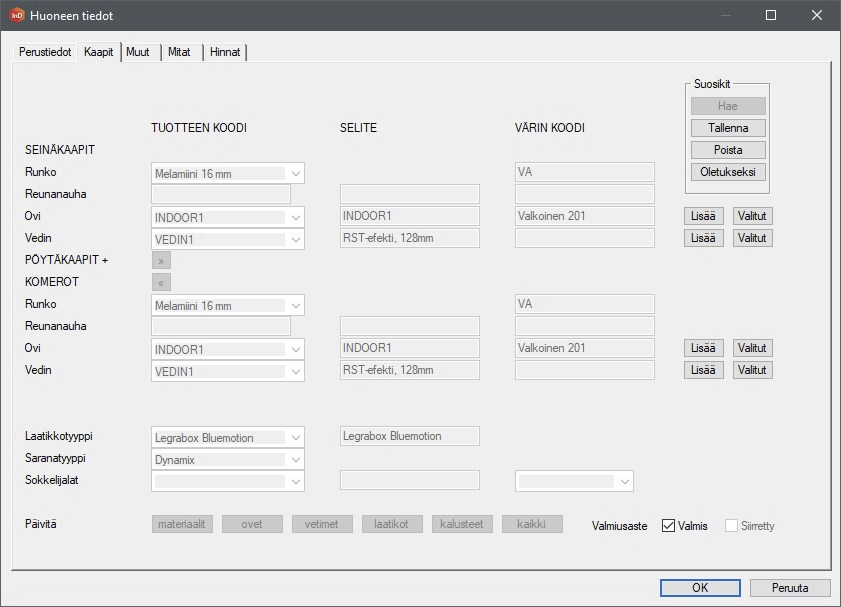Toggle the Siirretty checkbox
The width and height of the screenshot is (841, 607).
coord(731,526)
